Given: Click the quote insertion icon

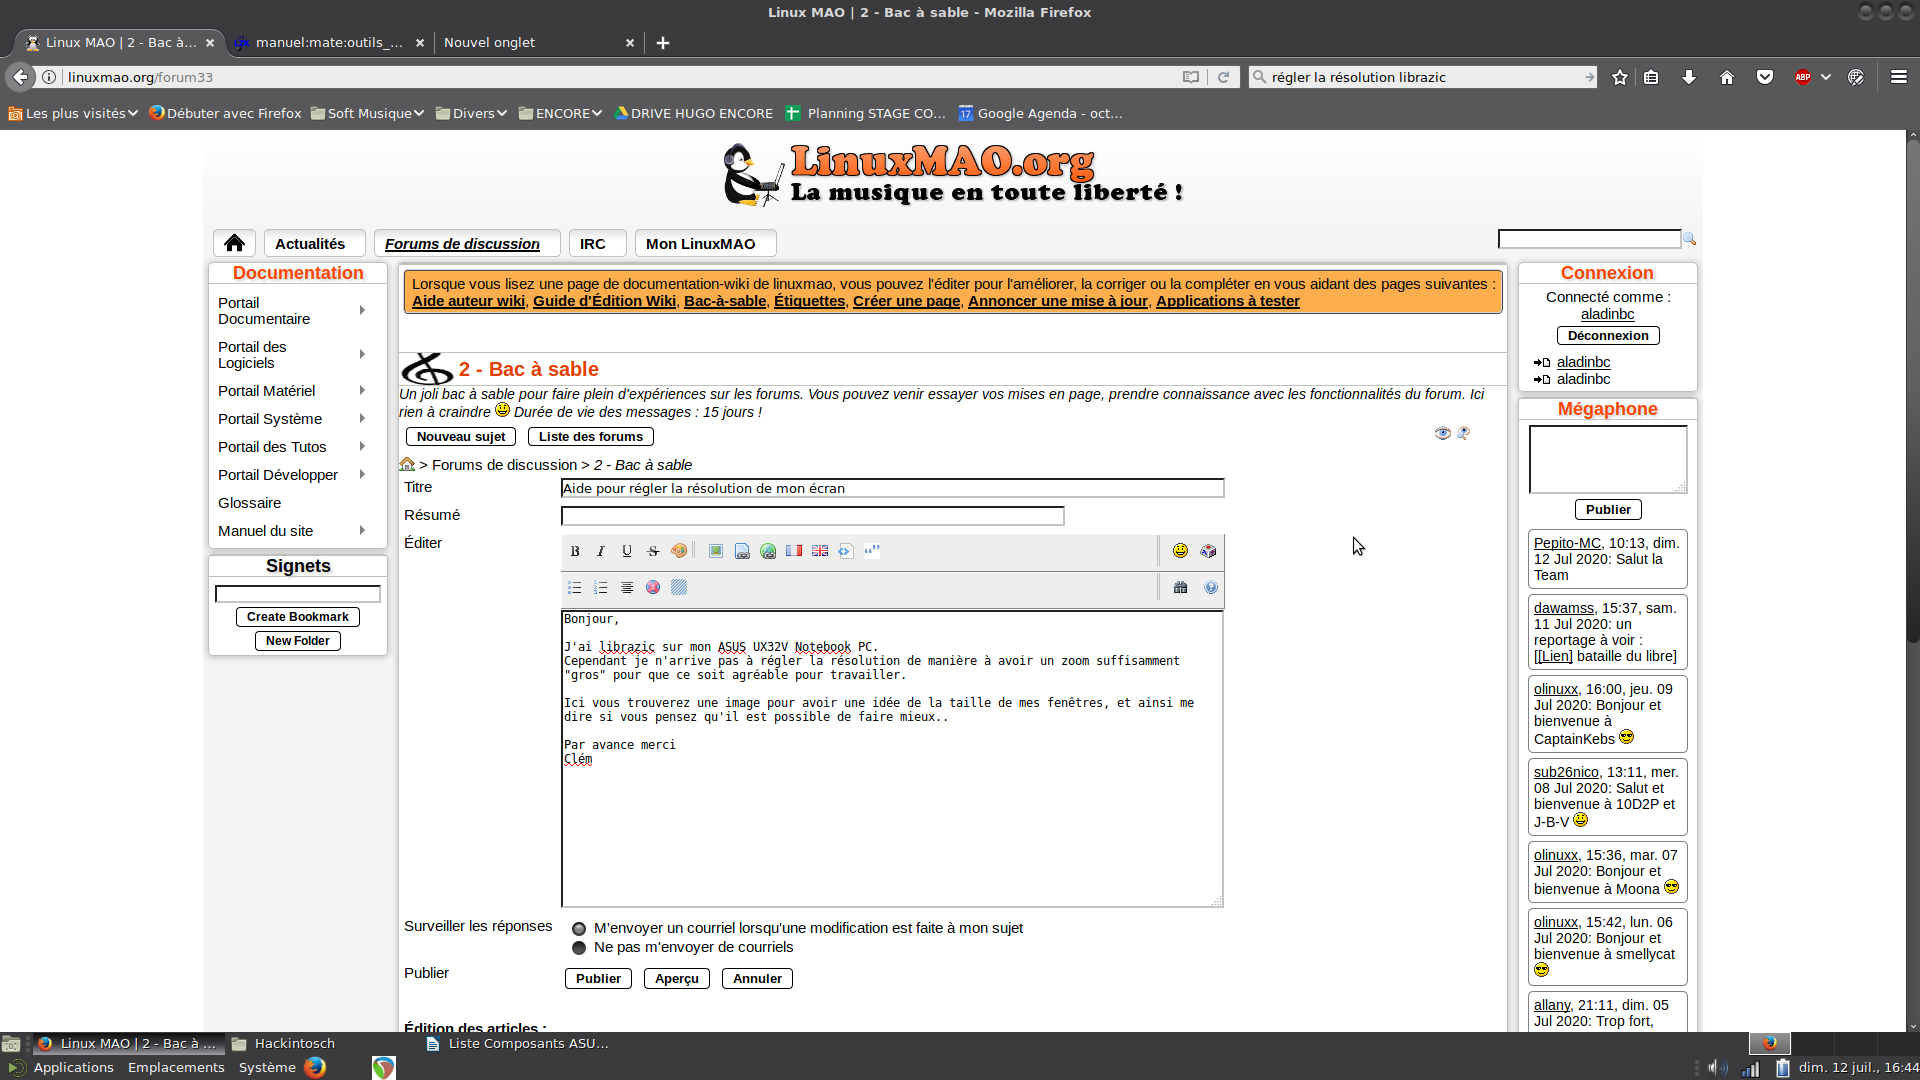Looking at the screenshot, I should [x=872, y=551].
